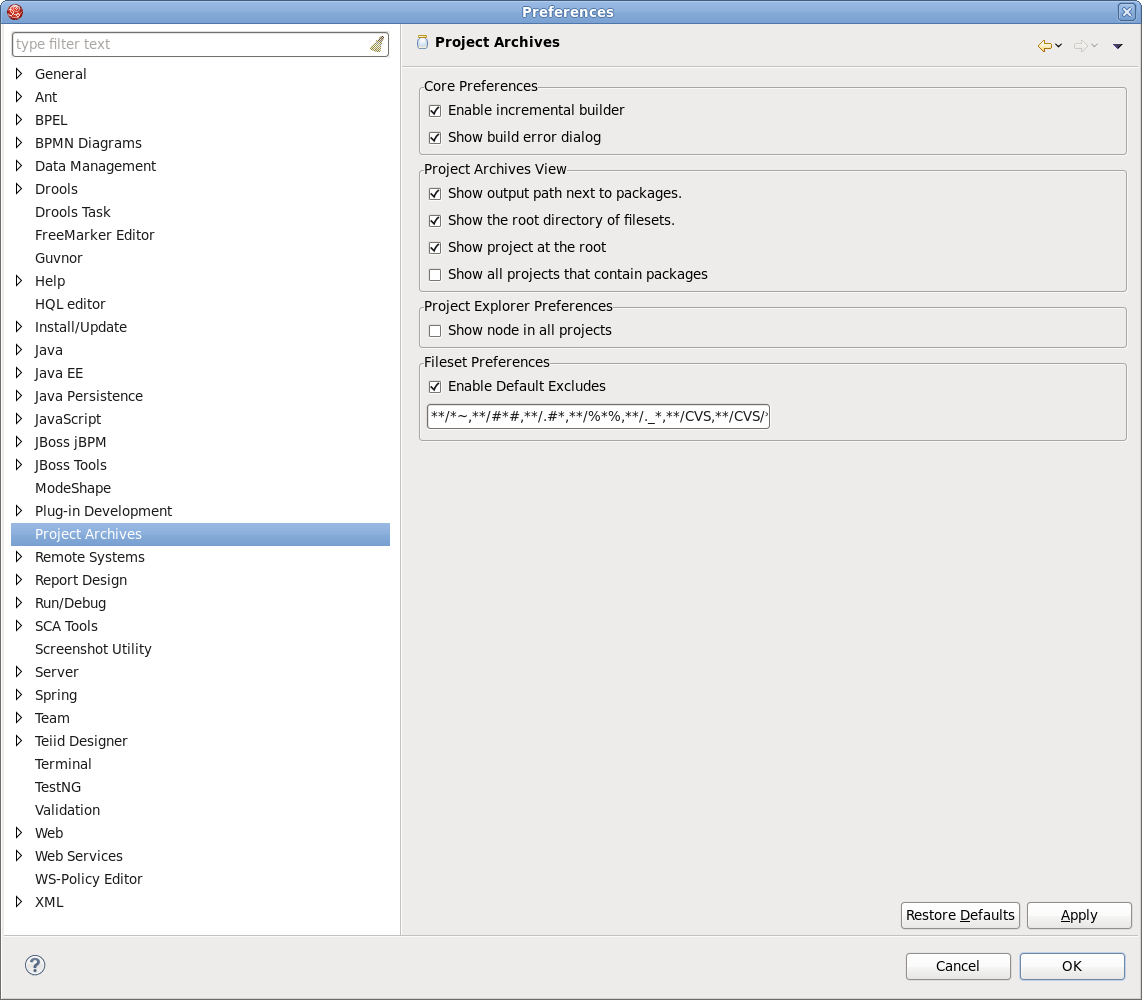Click the back navigation arrow icon
Viewport: 1142px width, 1000px height.
tap(1044, 45)
